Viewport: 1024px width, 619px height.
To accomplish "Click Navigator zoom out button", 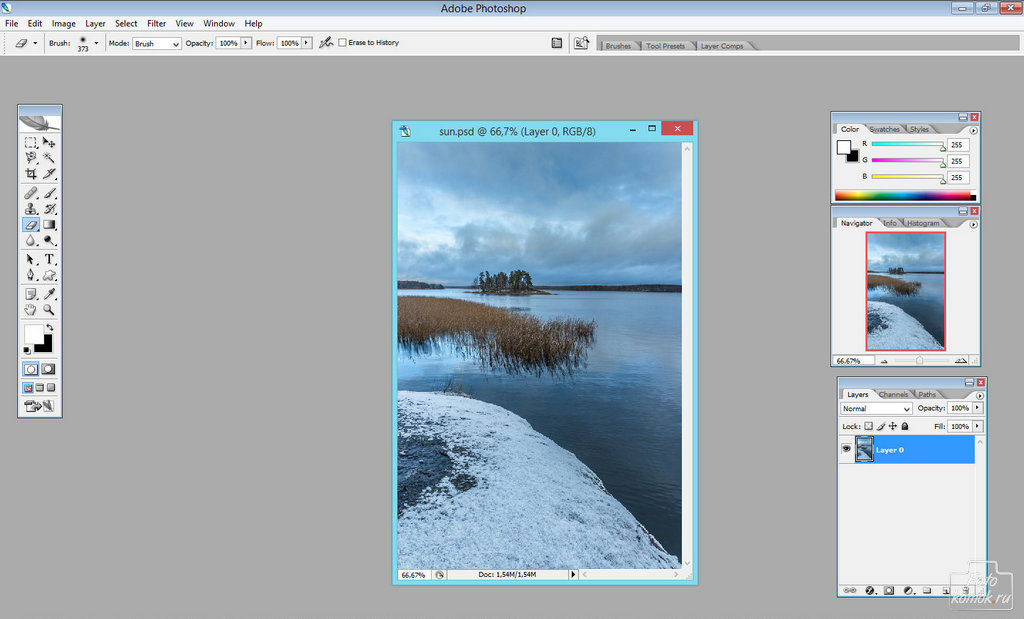I will pos(884,360).
